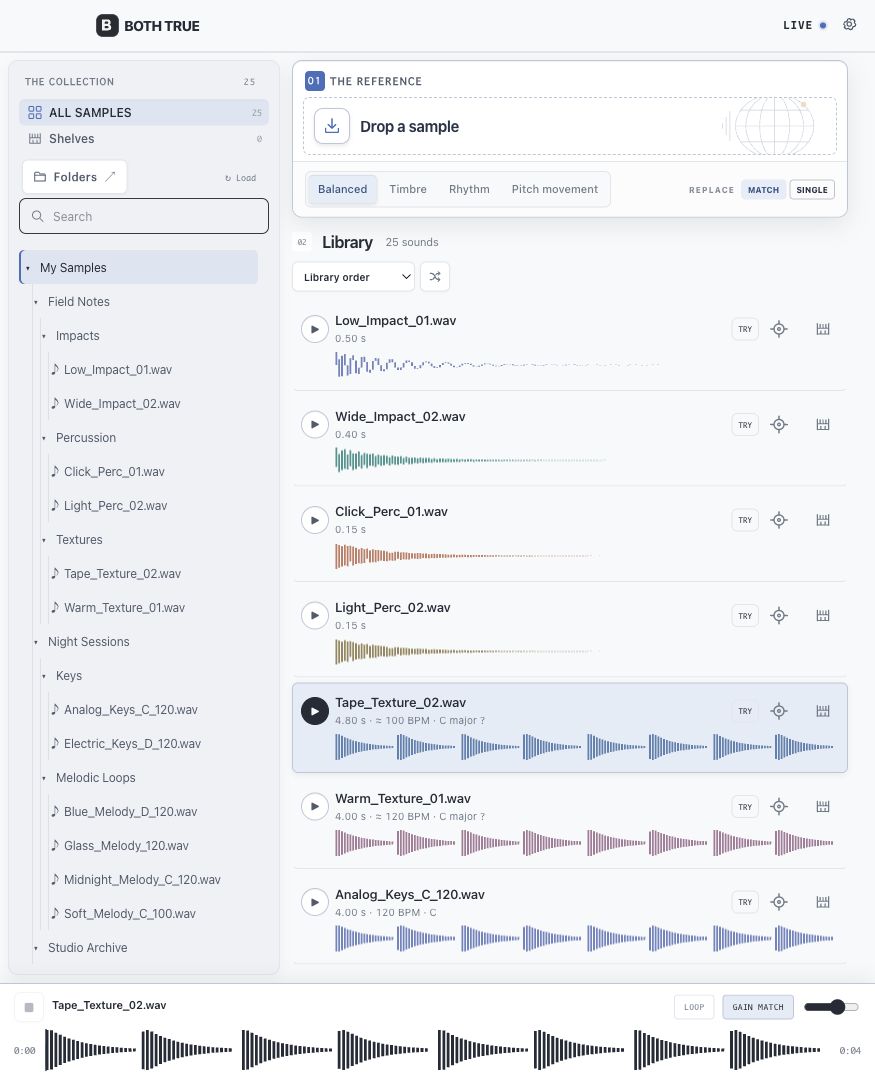
Task: Adjust the volume slider in player
Action: 831,1007
